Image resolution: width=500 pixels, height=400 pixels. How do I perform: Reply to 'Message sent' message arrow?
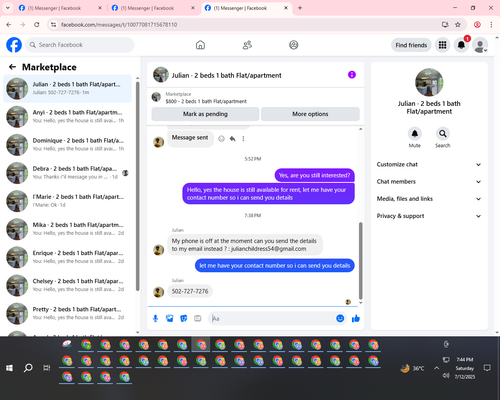(233, 139)
